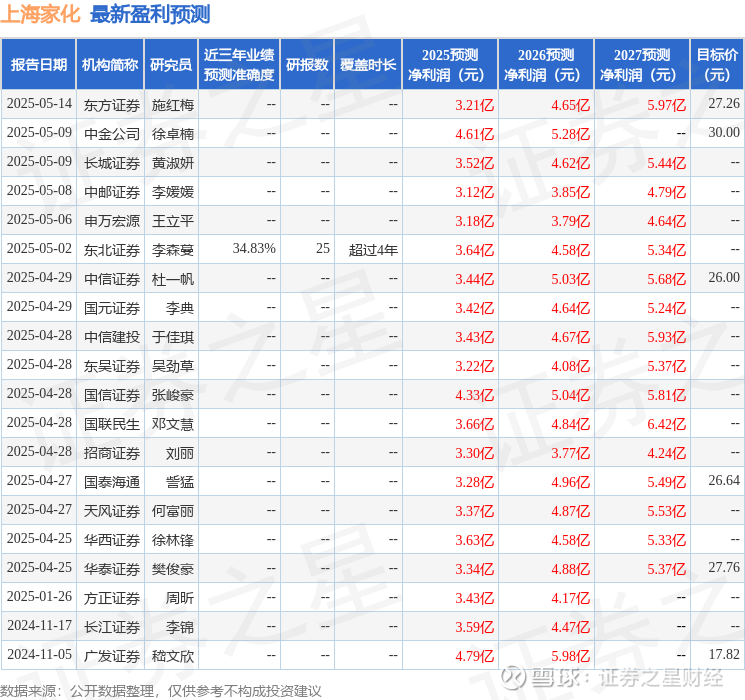The image size is (745, 700).
Task: Click researcher name 吴劲草
Action: point(172,366)
